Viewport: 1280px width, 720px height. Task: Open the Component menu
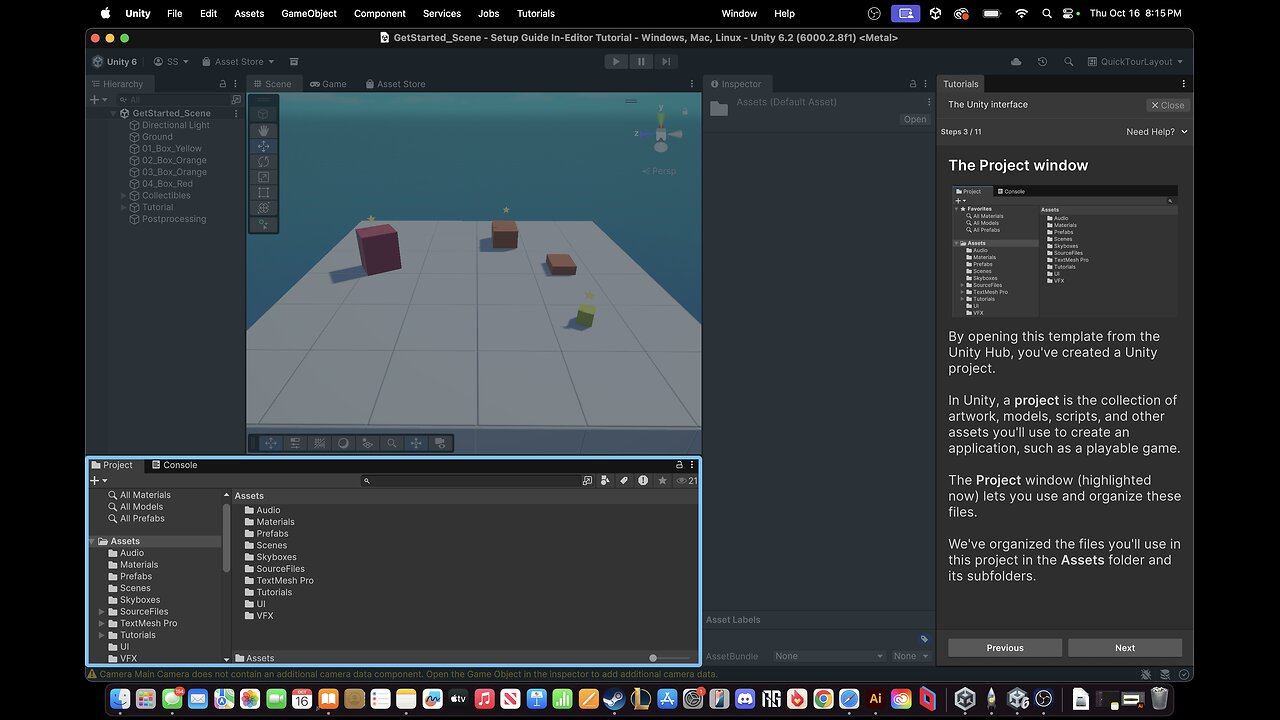[x=380, y=14]
